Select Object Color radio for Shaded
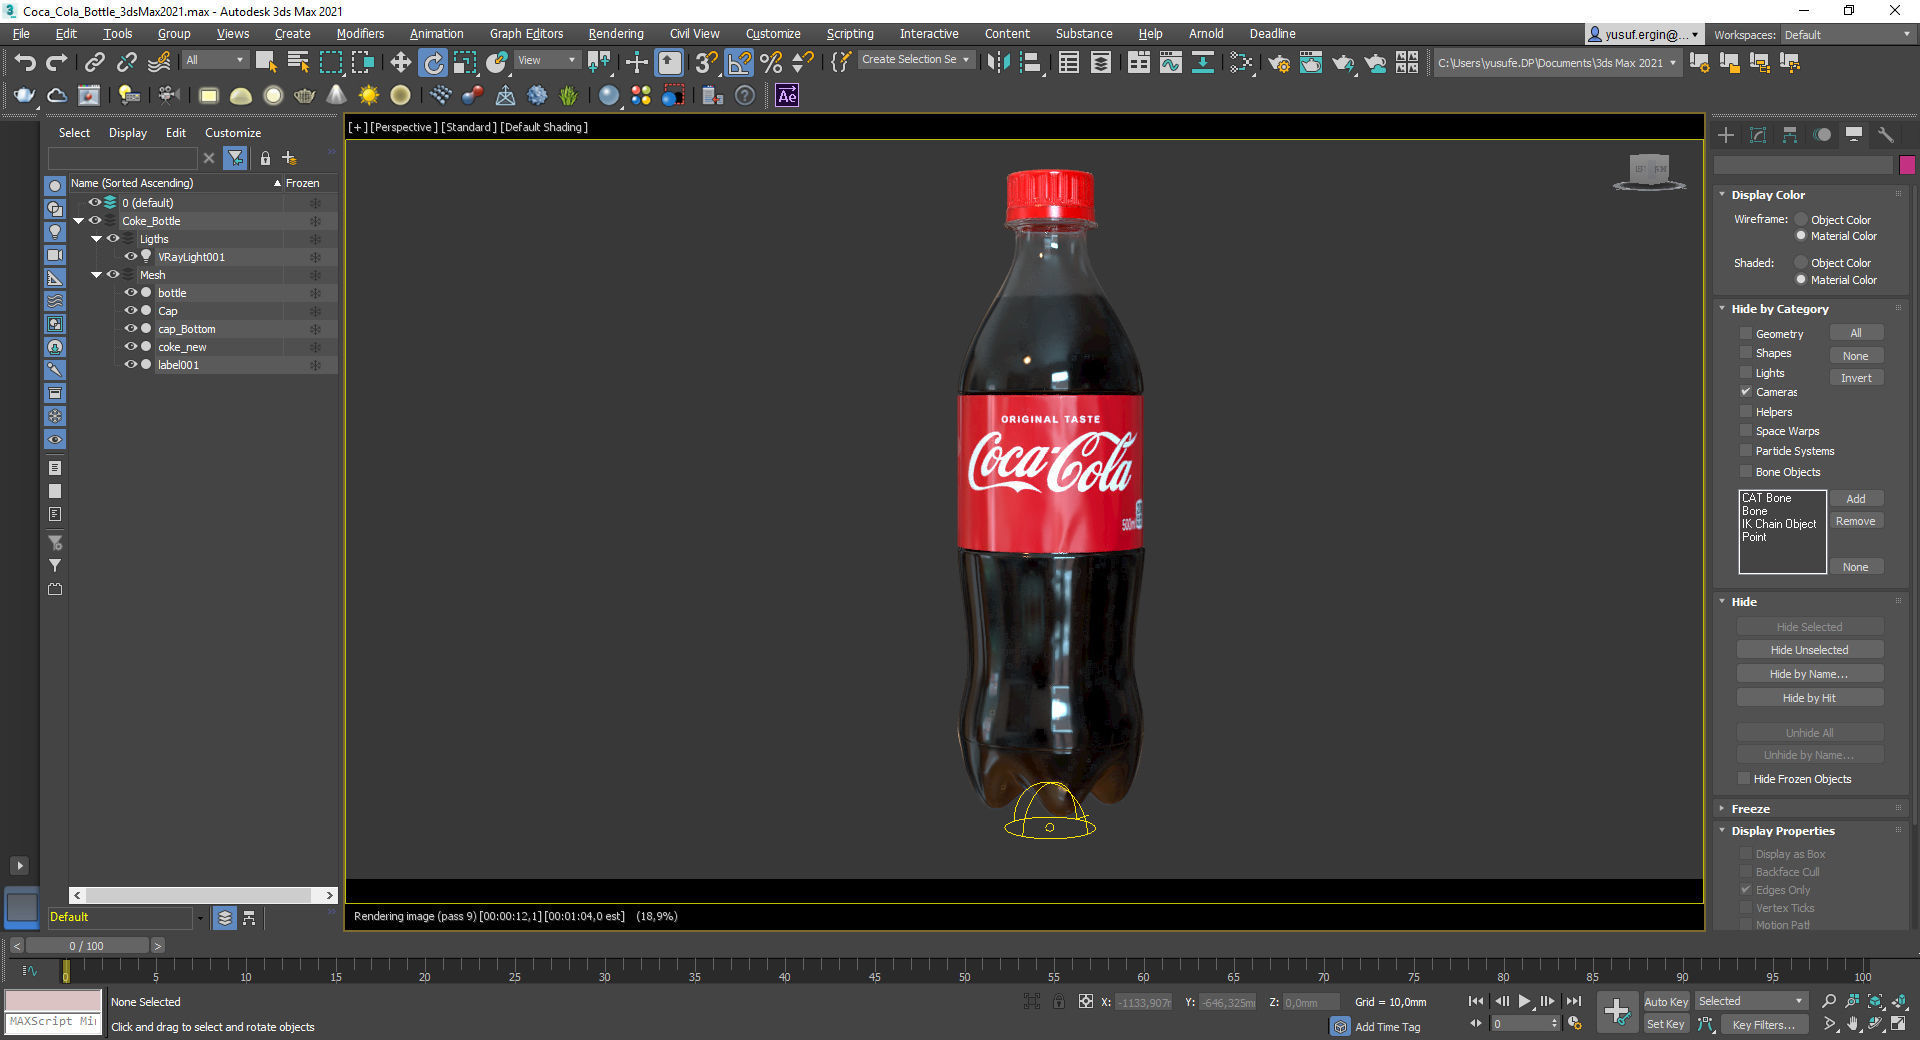Image resolution: width=1920 pixels, height=1040 pixels. point(1801,263)
